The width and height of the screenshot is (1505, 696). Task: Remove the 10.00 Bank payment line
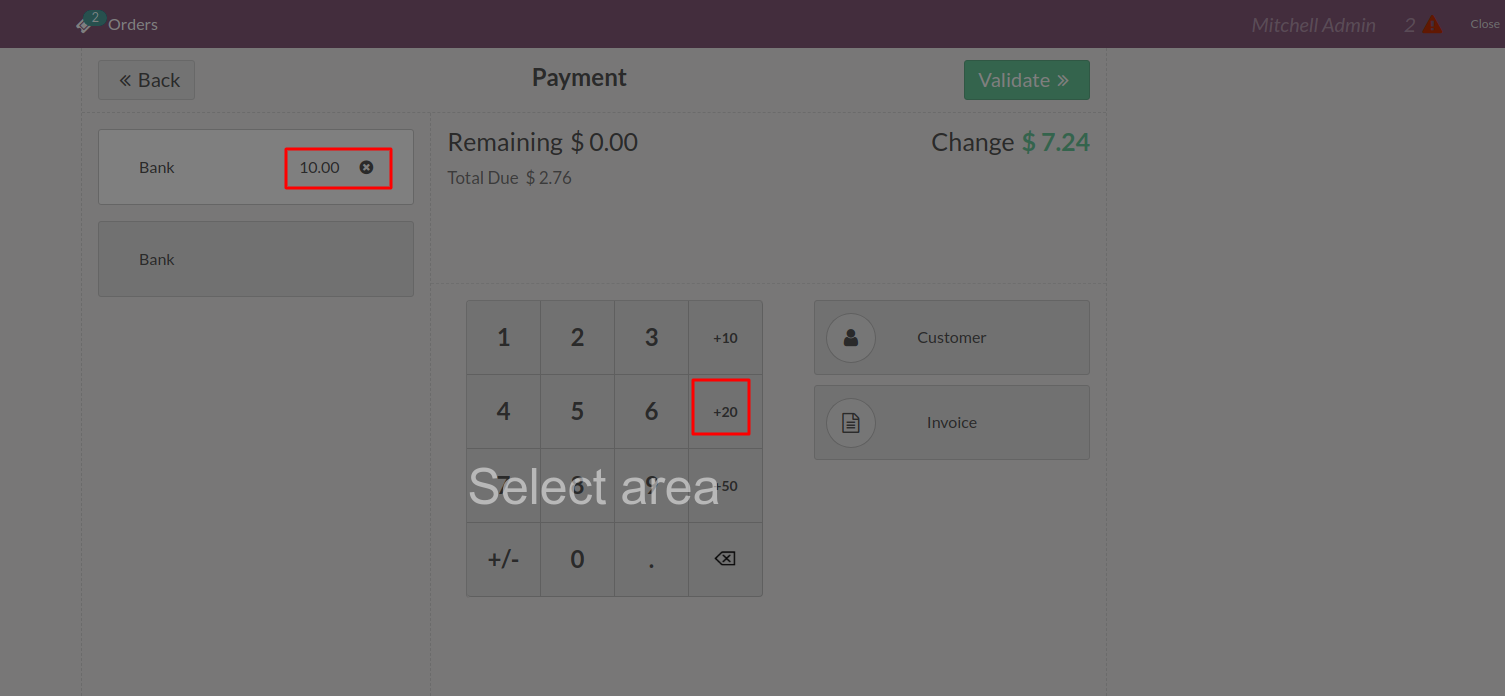(366, 167)
